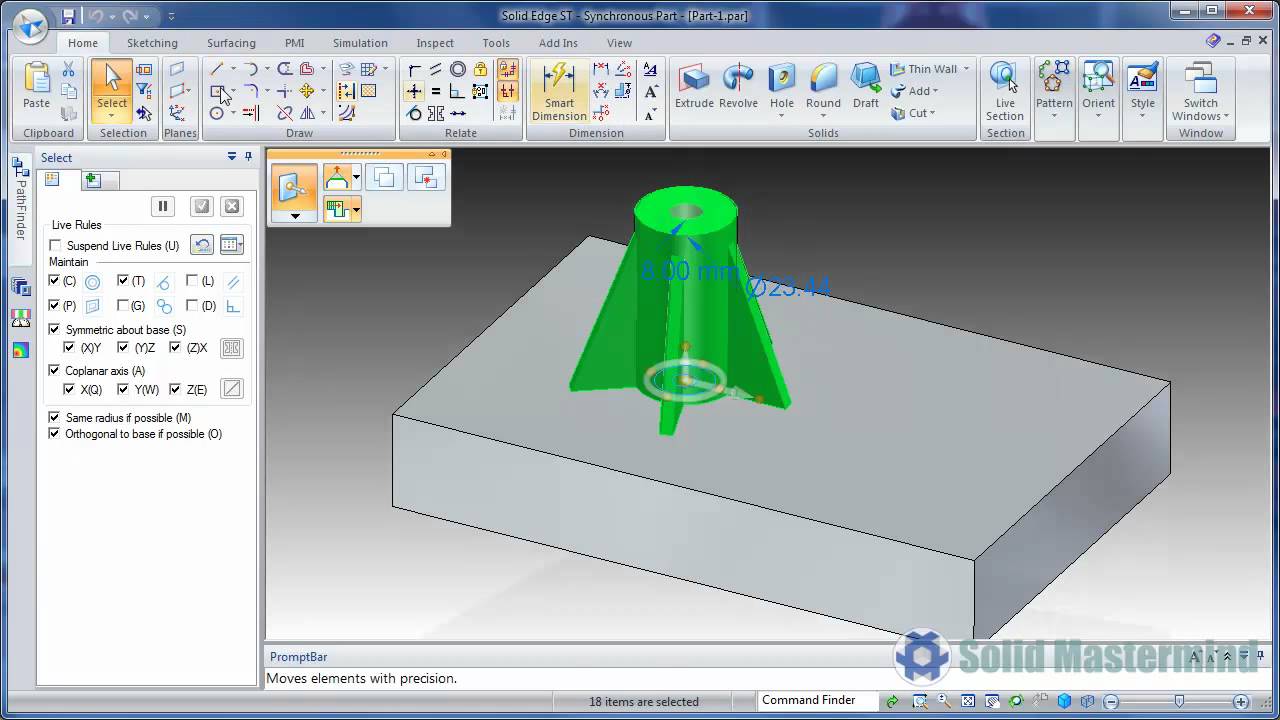Viewport: 1280px width, 720px height.
Task: Open the Pattern dropdown arrow
Action: [x=1054, y=117]
